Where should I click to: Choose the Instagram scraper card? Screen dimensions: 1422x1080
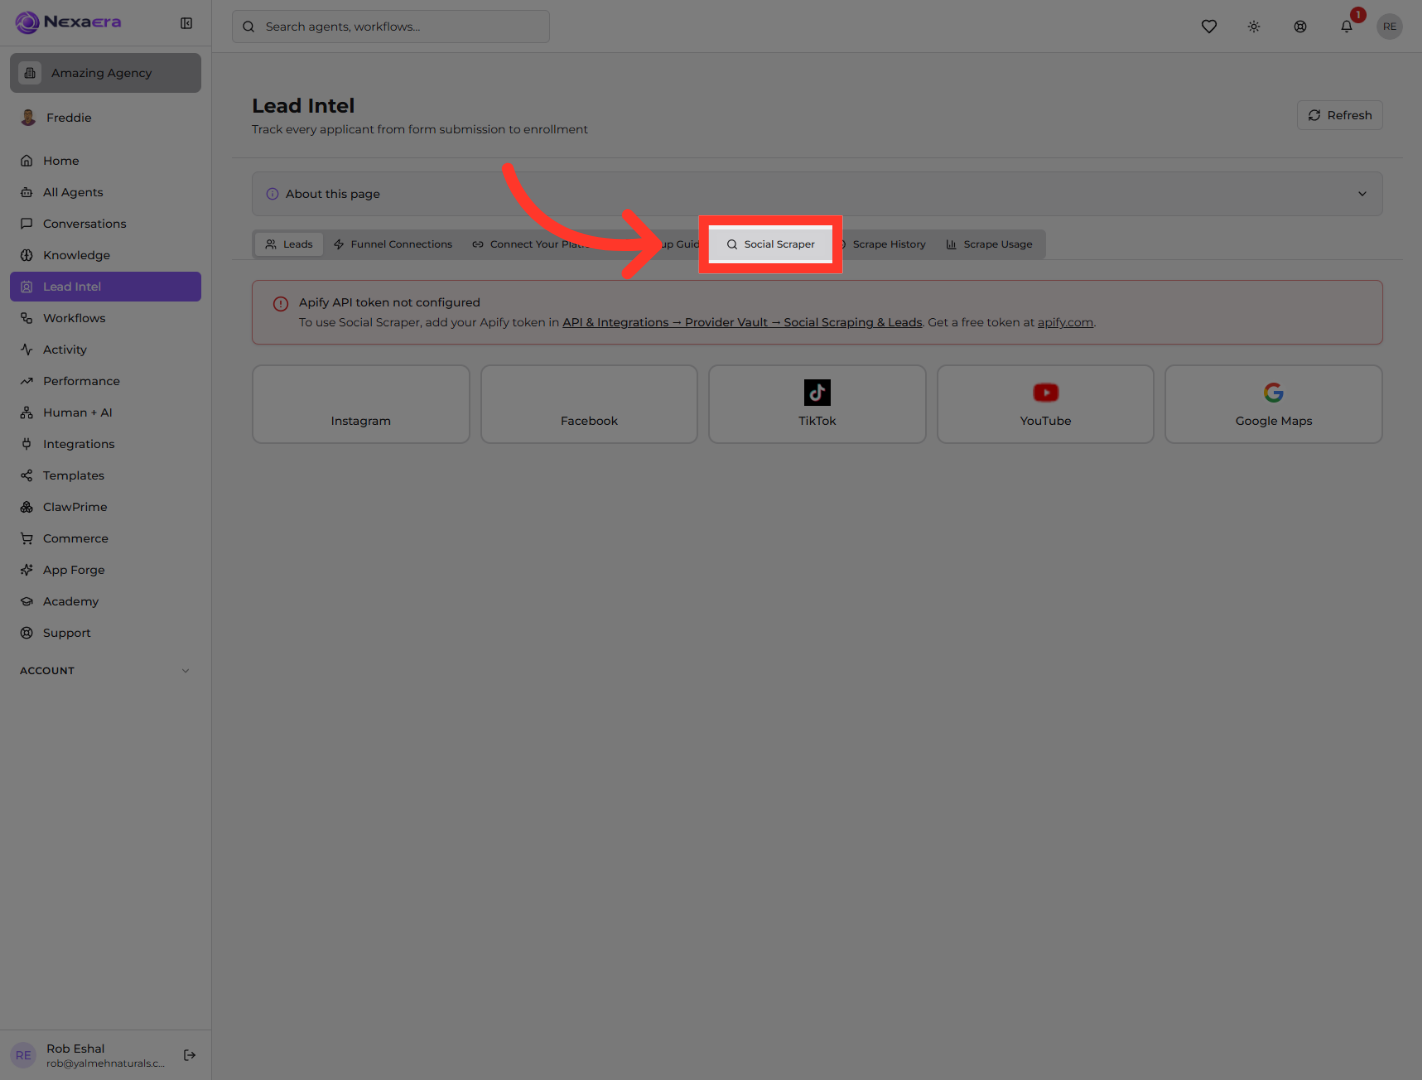click(361, 404)
